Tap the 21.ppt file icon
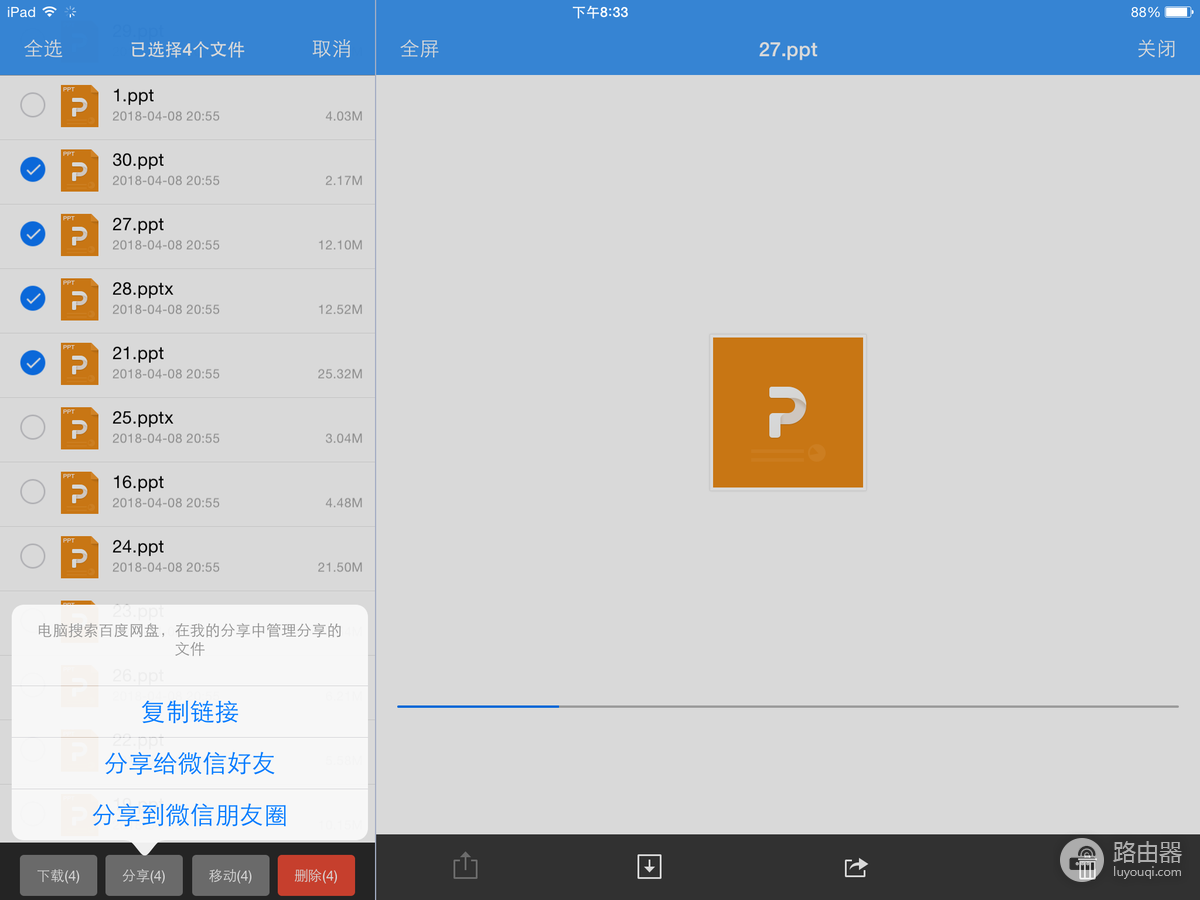This screenshot has width=1200, height=900. click(x=79, y=364)
